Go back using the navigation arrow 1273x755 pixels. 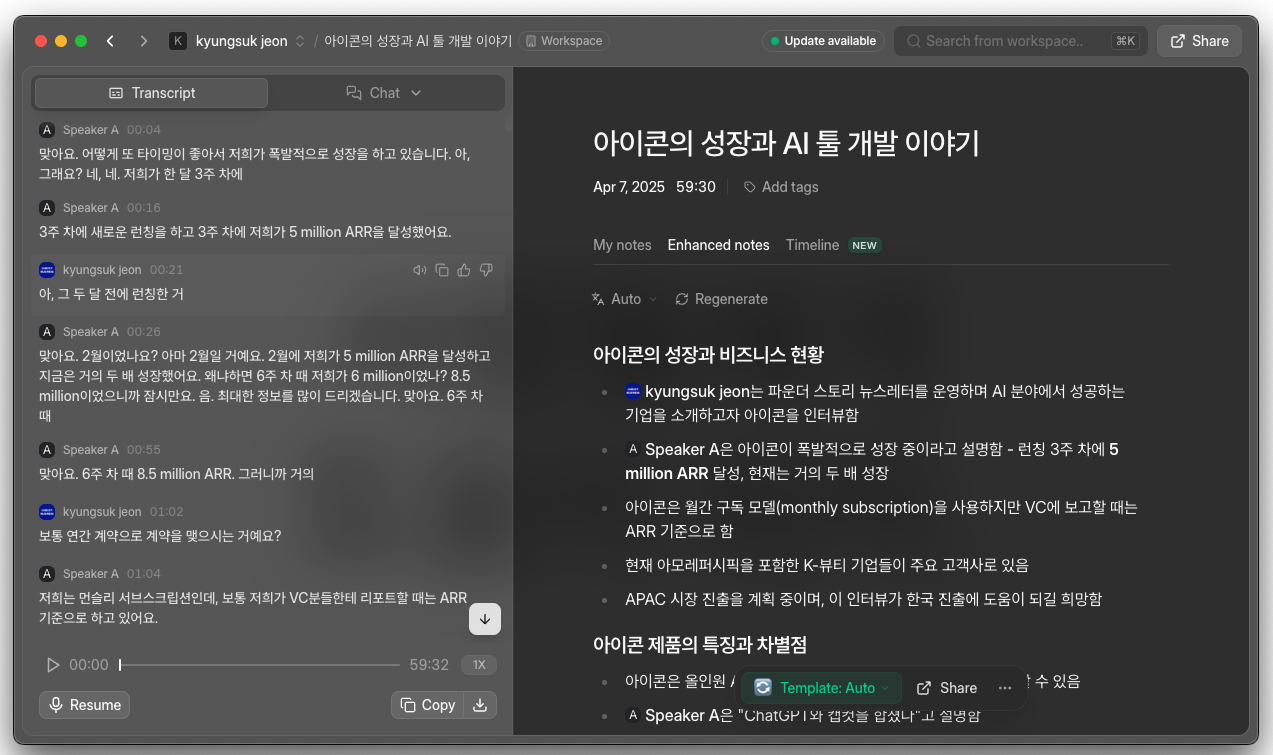[110, 41]
